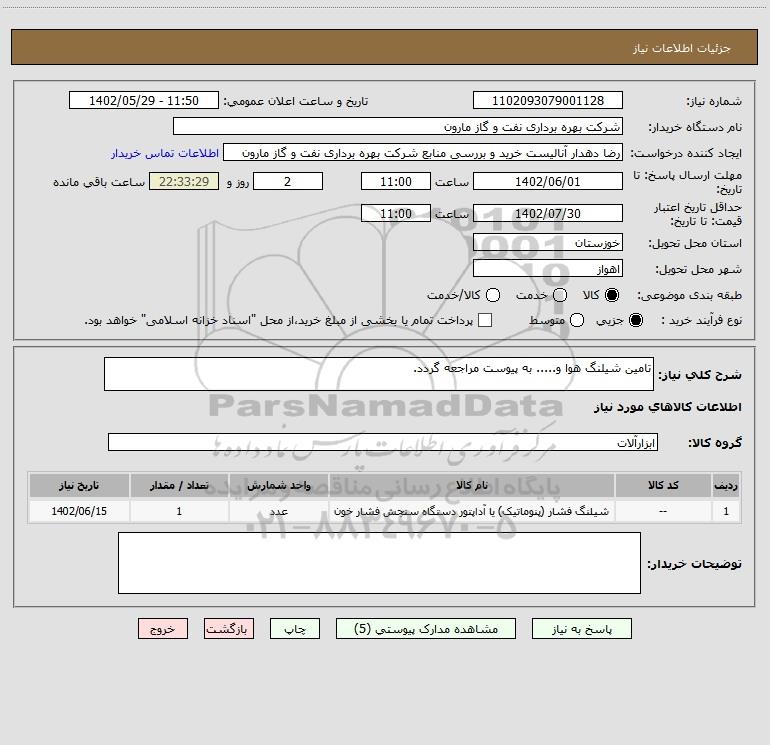770x745 pixels.
Task: Click the توضیحات خریدار text area
Action: click(379, 563)
